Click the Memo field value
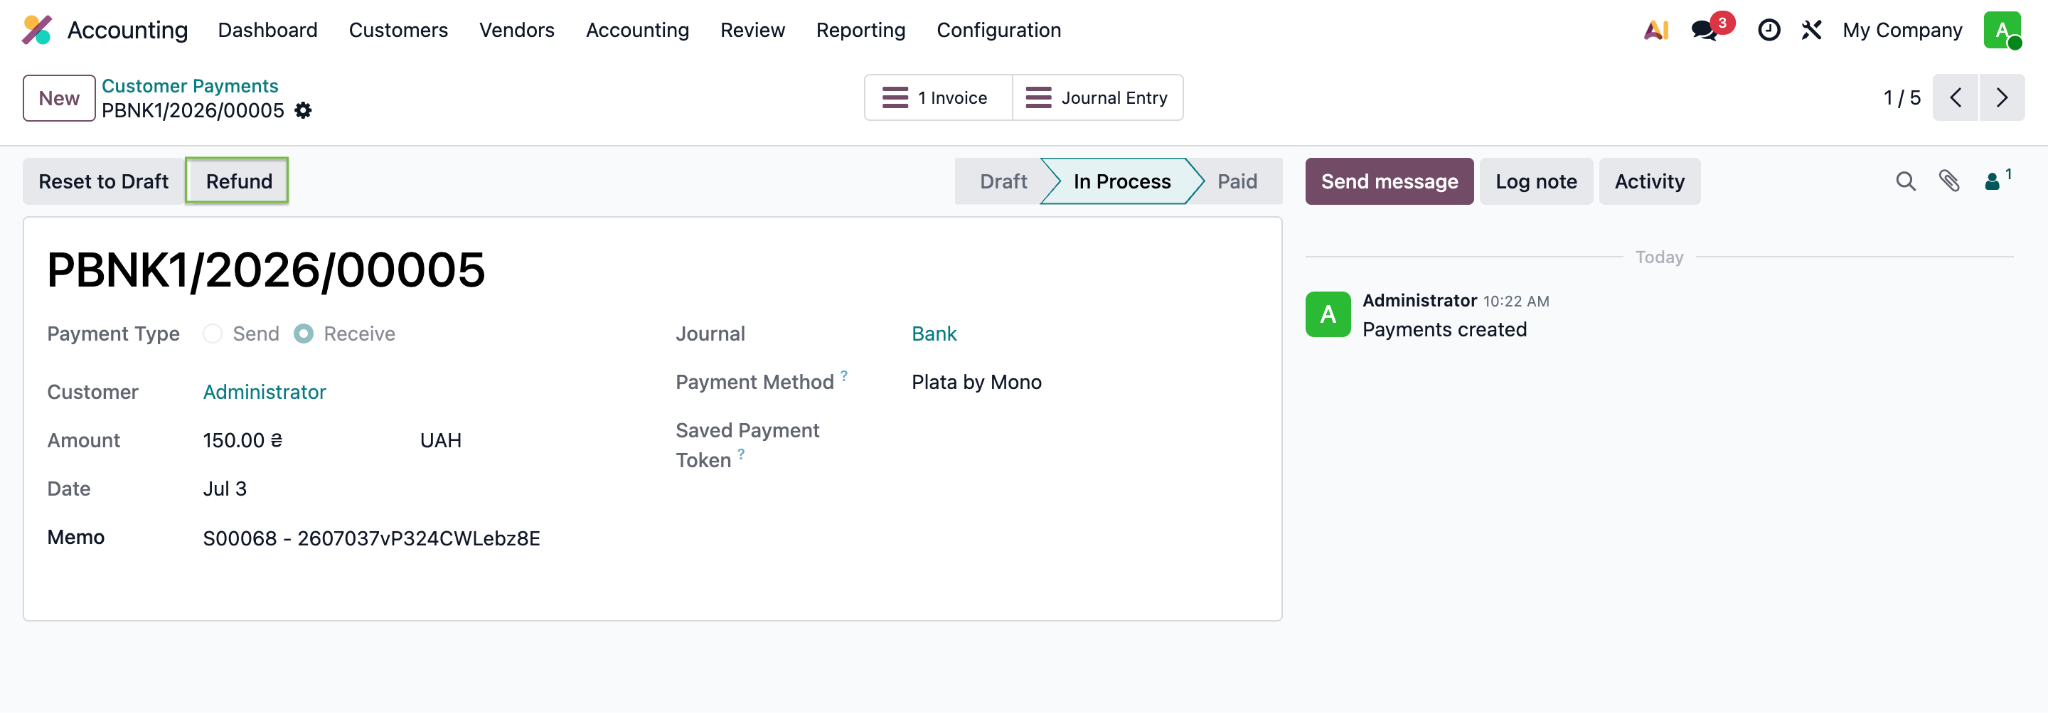Screen dimensions: 2048x713 point(372,538)
